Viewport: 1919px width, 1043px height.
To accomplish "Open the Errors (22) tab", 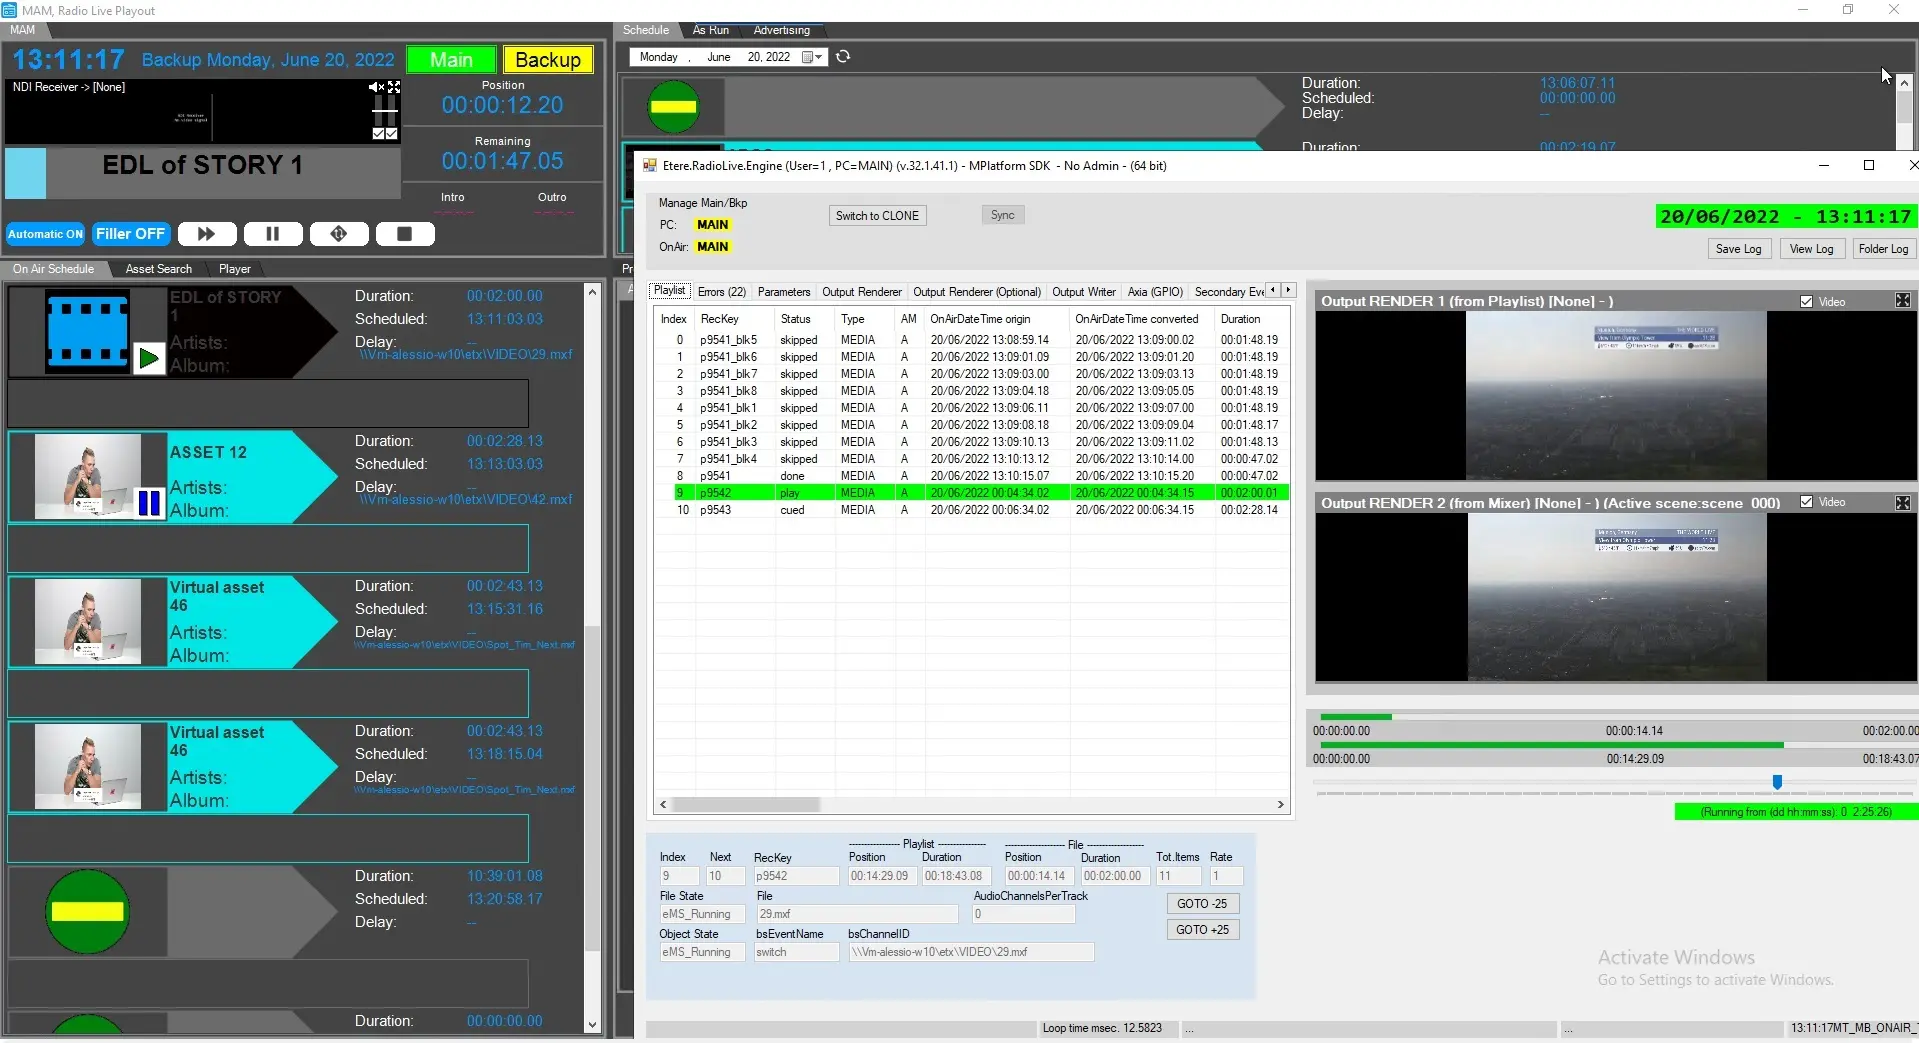I will [x=721, y=292].
